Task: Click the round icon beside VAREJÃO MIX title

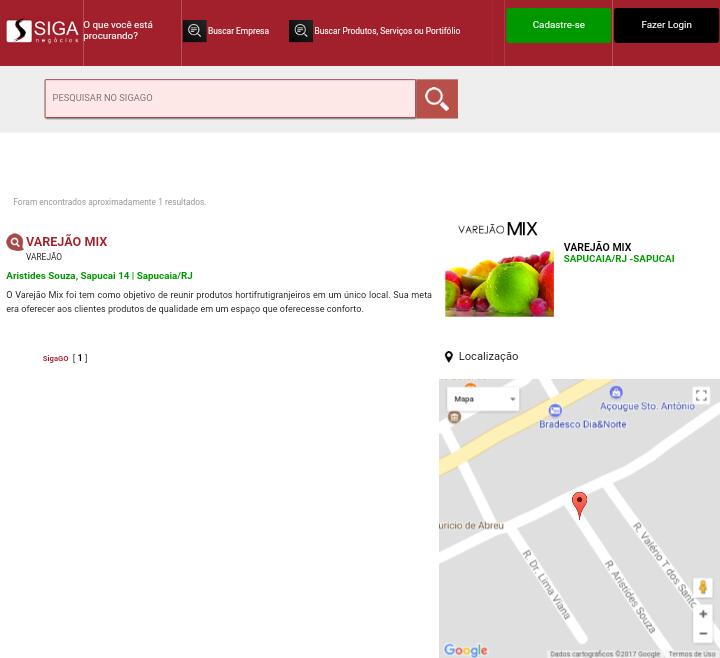Action: 15,242
